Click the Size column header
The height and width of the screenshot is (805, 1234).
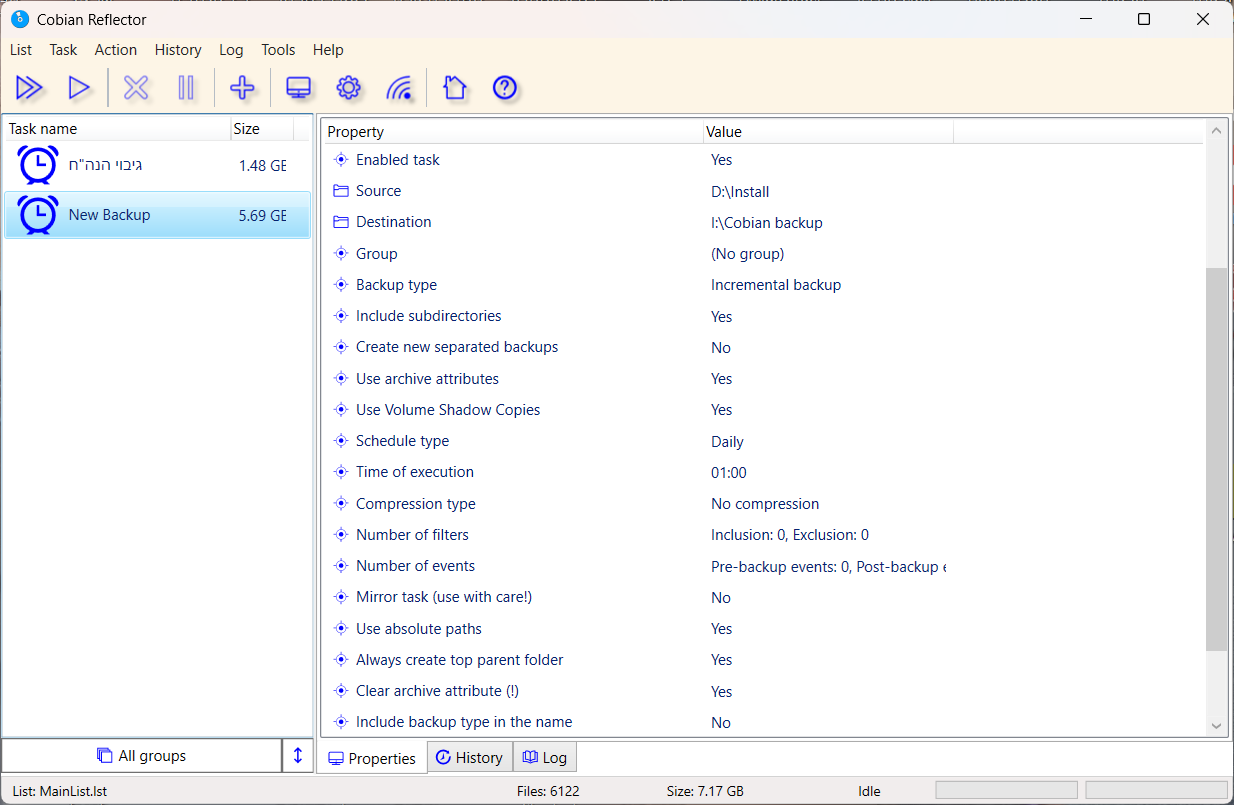coord(247,129)
